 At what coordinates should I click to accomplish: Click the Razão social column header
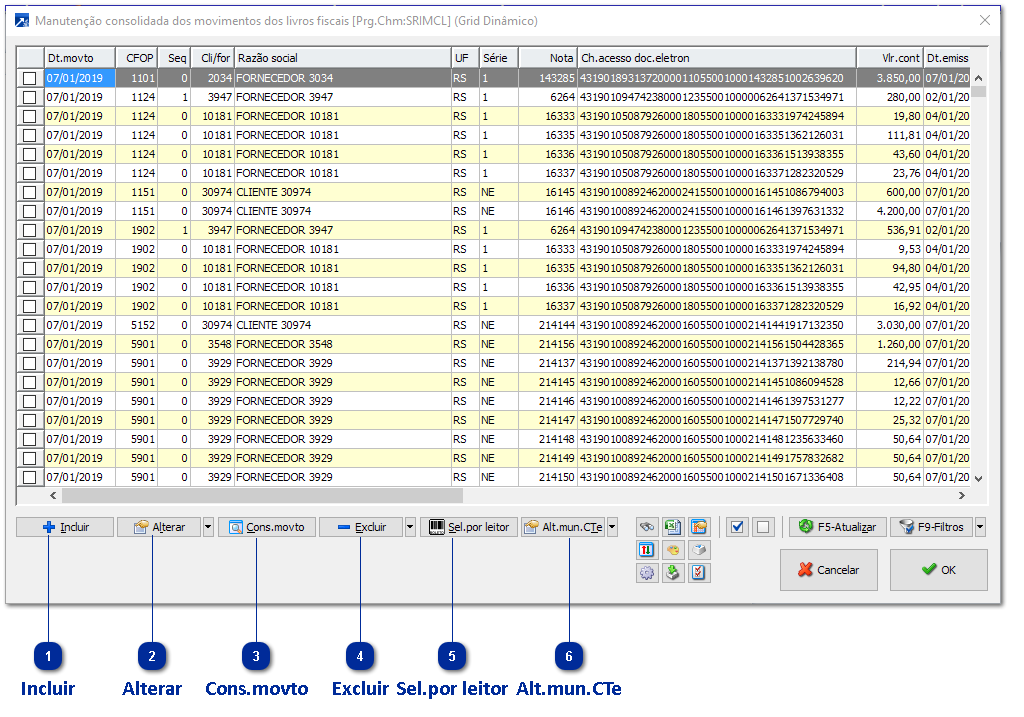(x=342, y=58)
